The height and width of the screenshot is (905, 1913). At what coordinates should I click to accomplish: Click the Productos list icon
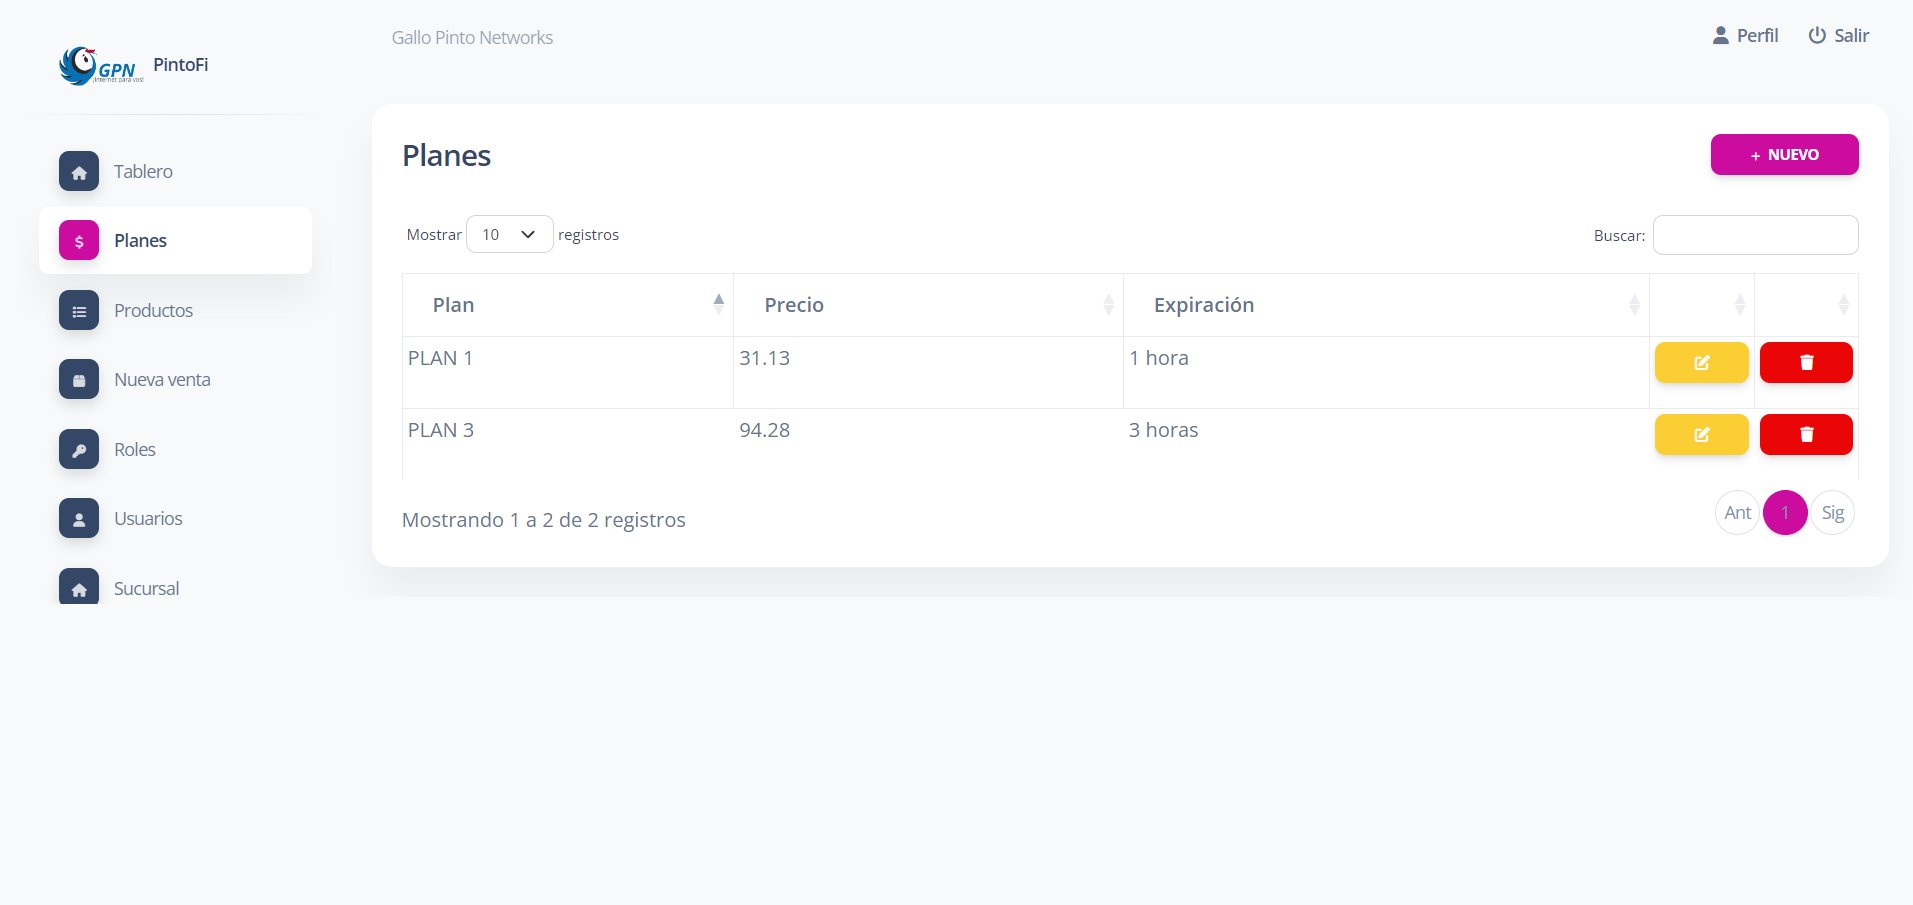[x=79, y=311]
